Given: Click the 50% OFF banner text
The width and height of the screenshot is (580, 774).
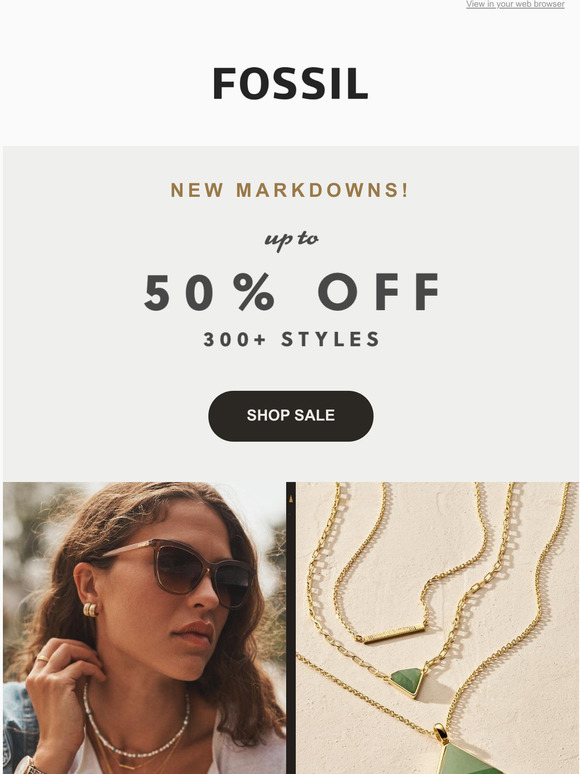Looking at the screenshot, I should 291,292.
